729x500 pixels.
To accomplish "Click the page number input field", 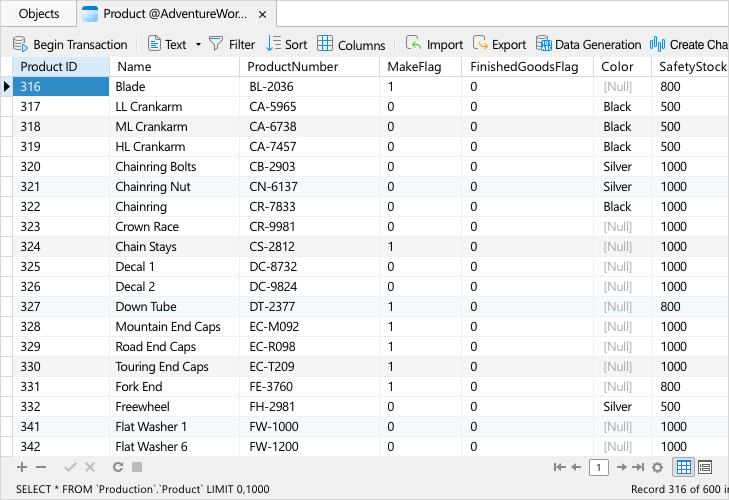I will 599,467.
